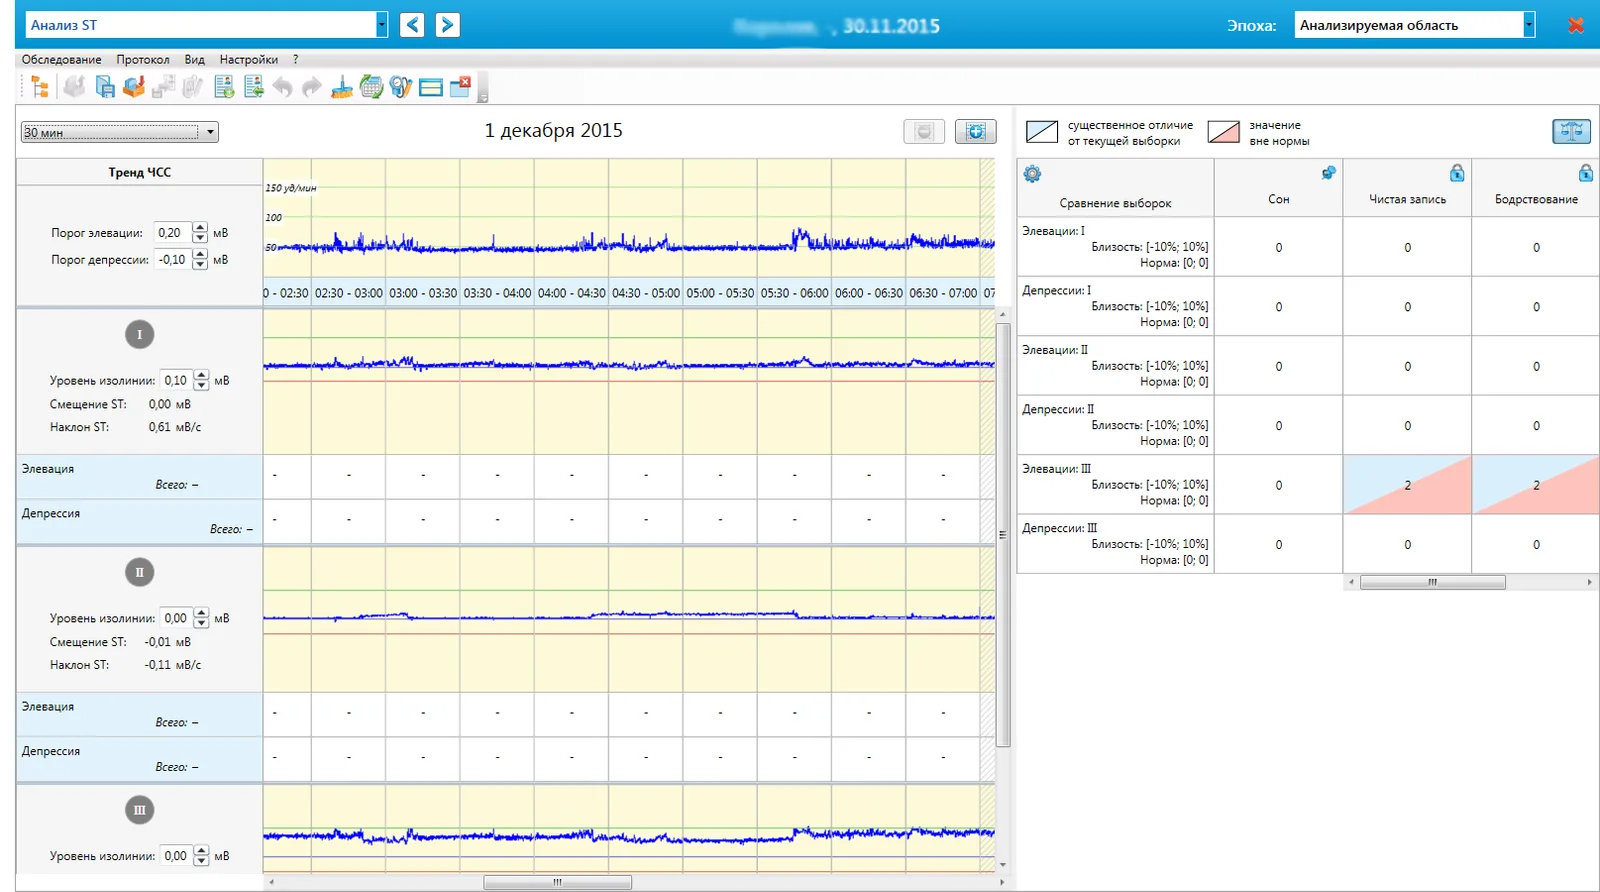
Task: Click the lead I Уровень изолинии field
Action: pos(176,380)
